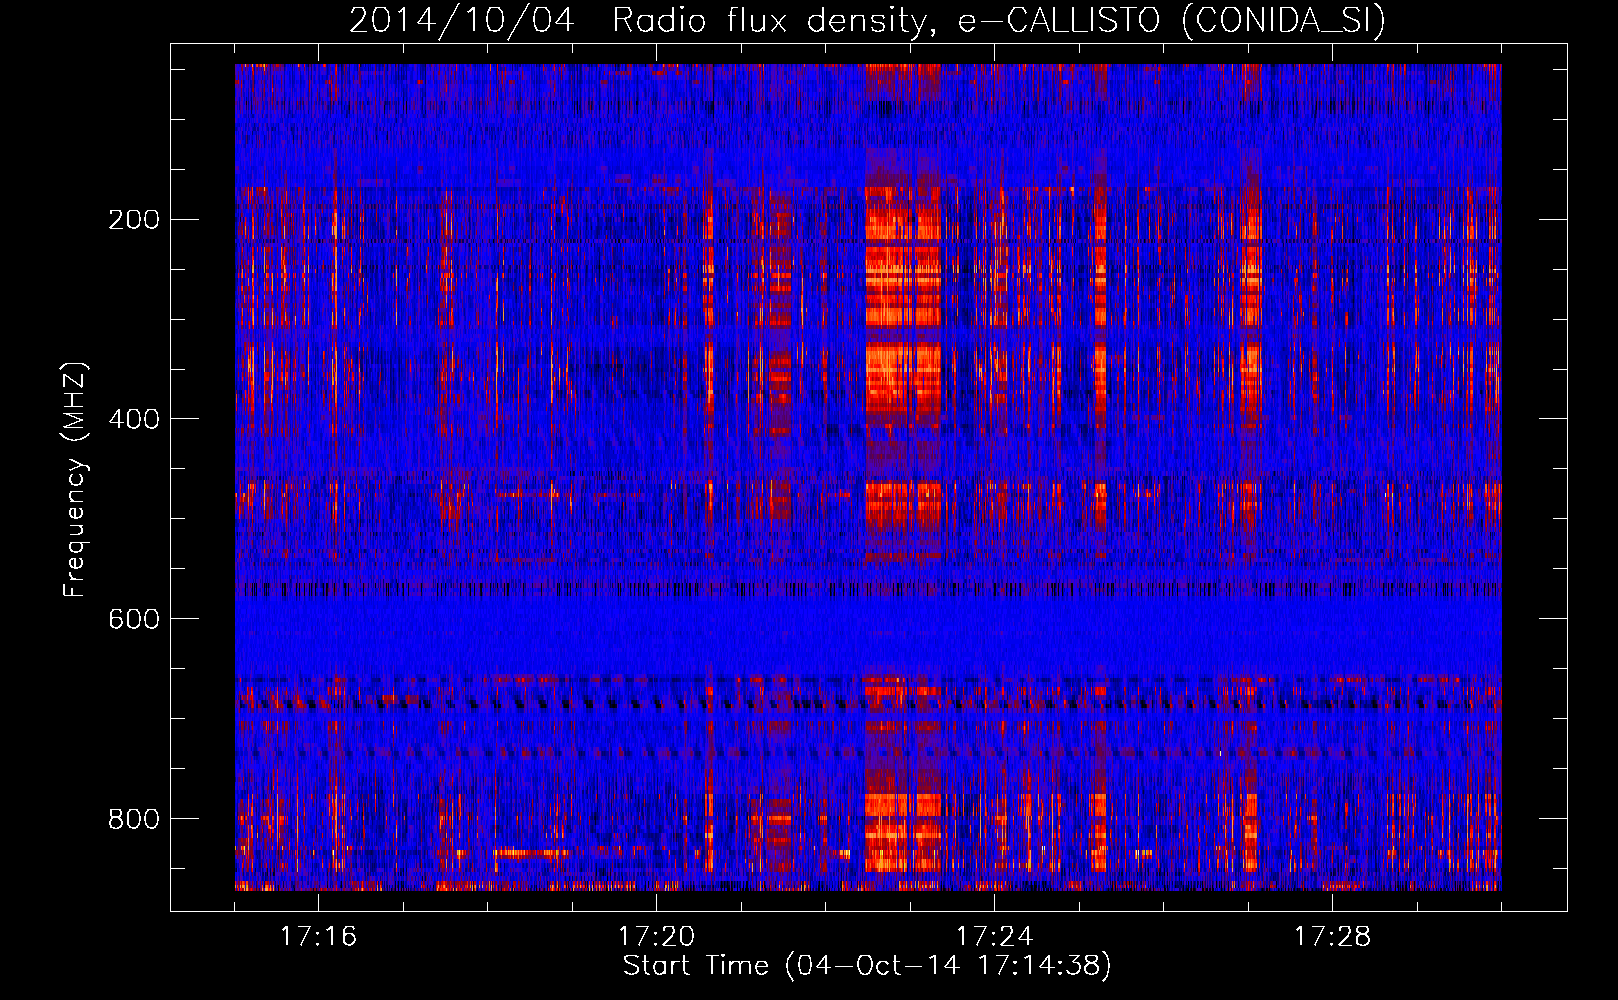This screenshot has width=1618, height=1000.
Task: Click the plot title "Radio flux density, e-CALLISTO (CONIDA_SI)"
Action: point(999,20)
